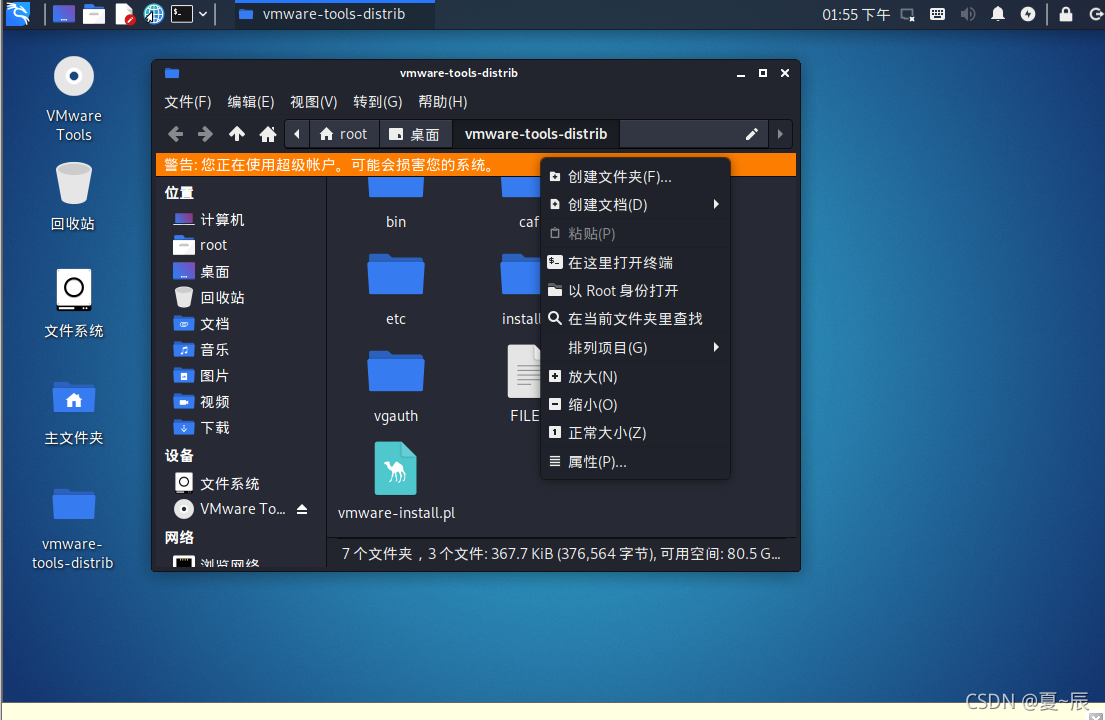Select 视频 in the sidebar
The image size is (1105, 720).
coord(202,402)
